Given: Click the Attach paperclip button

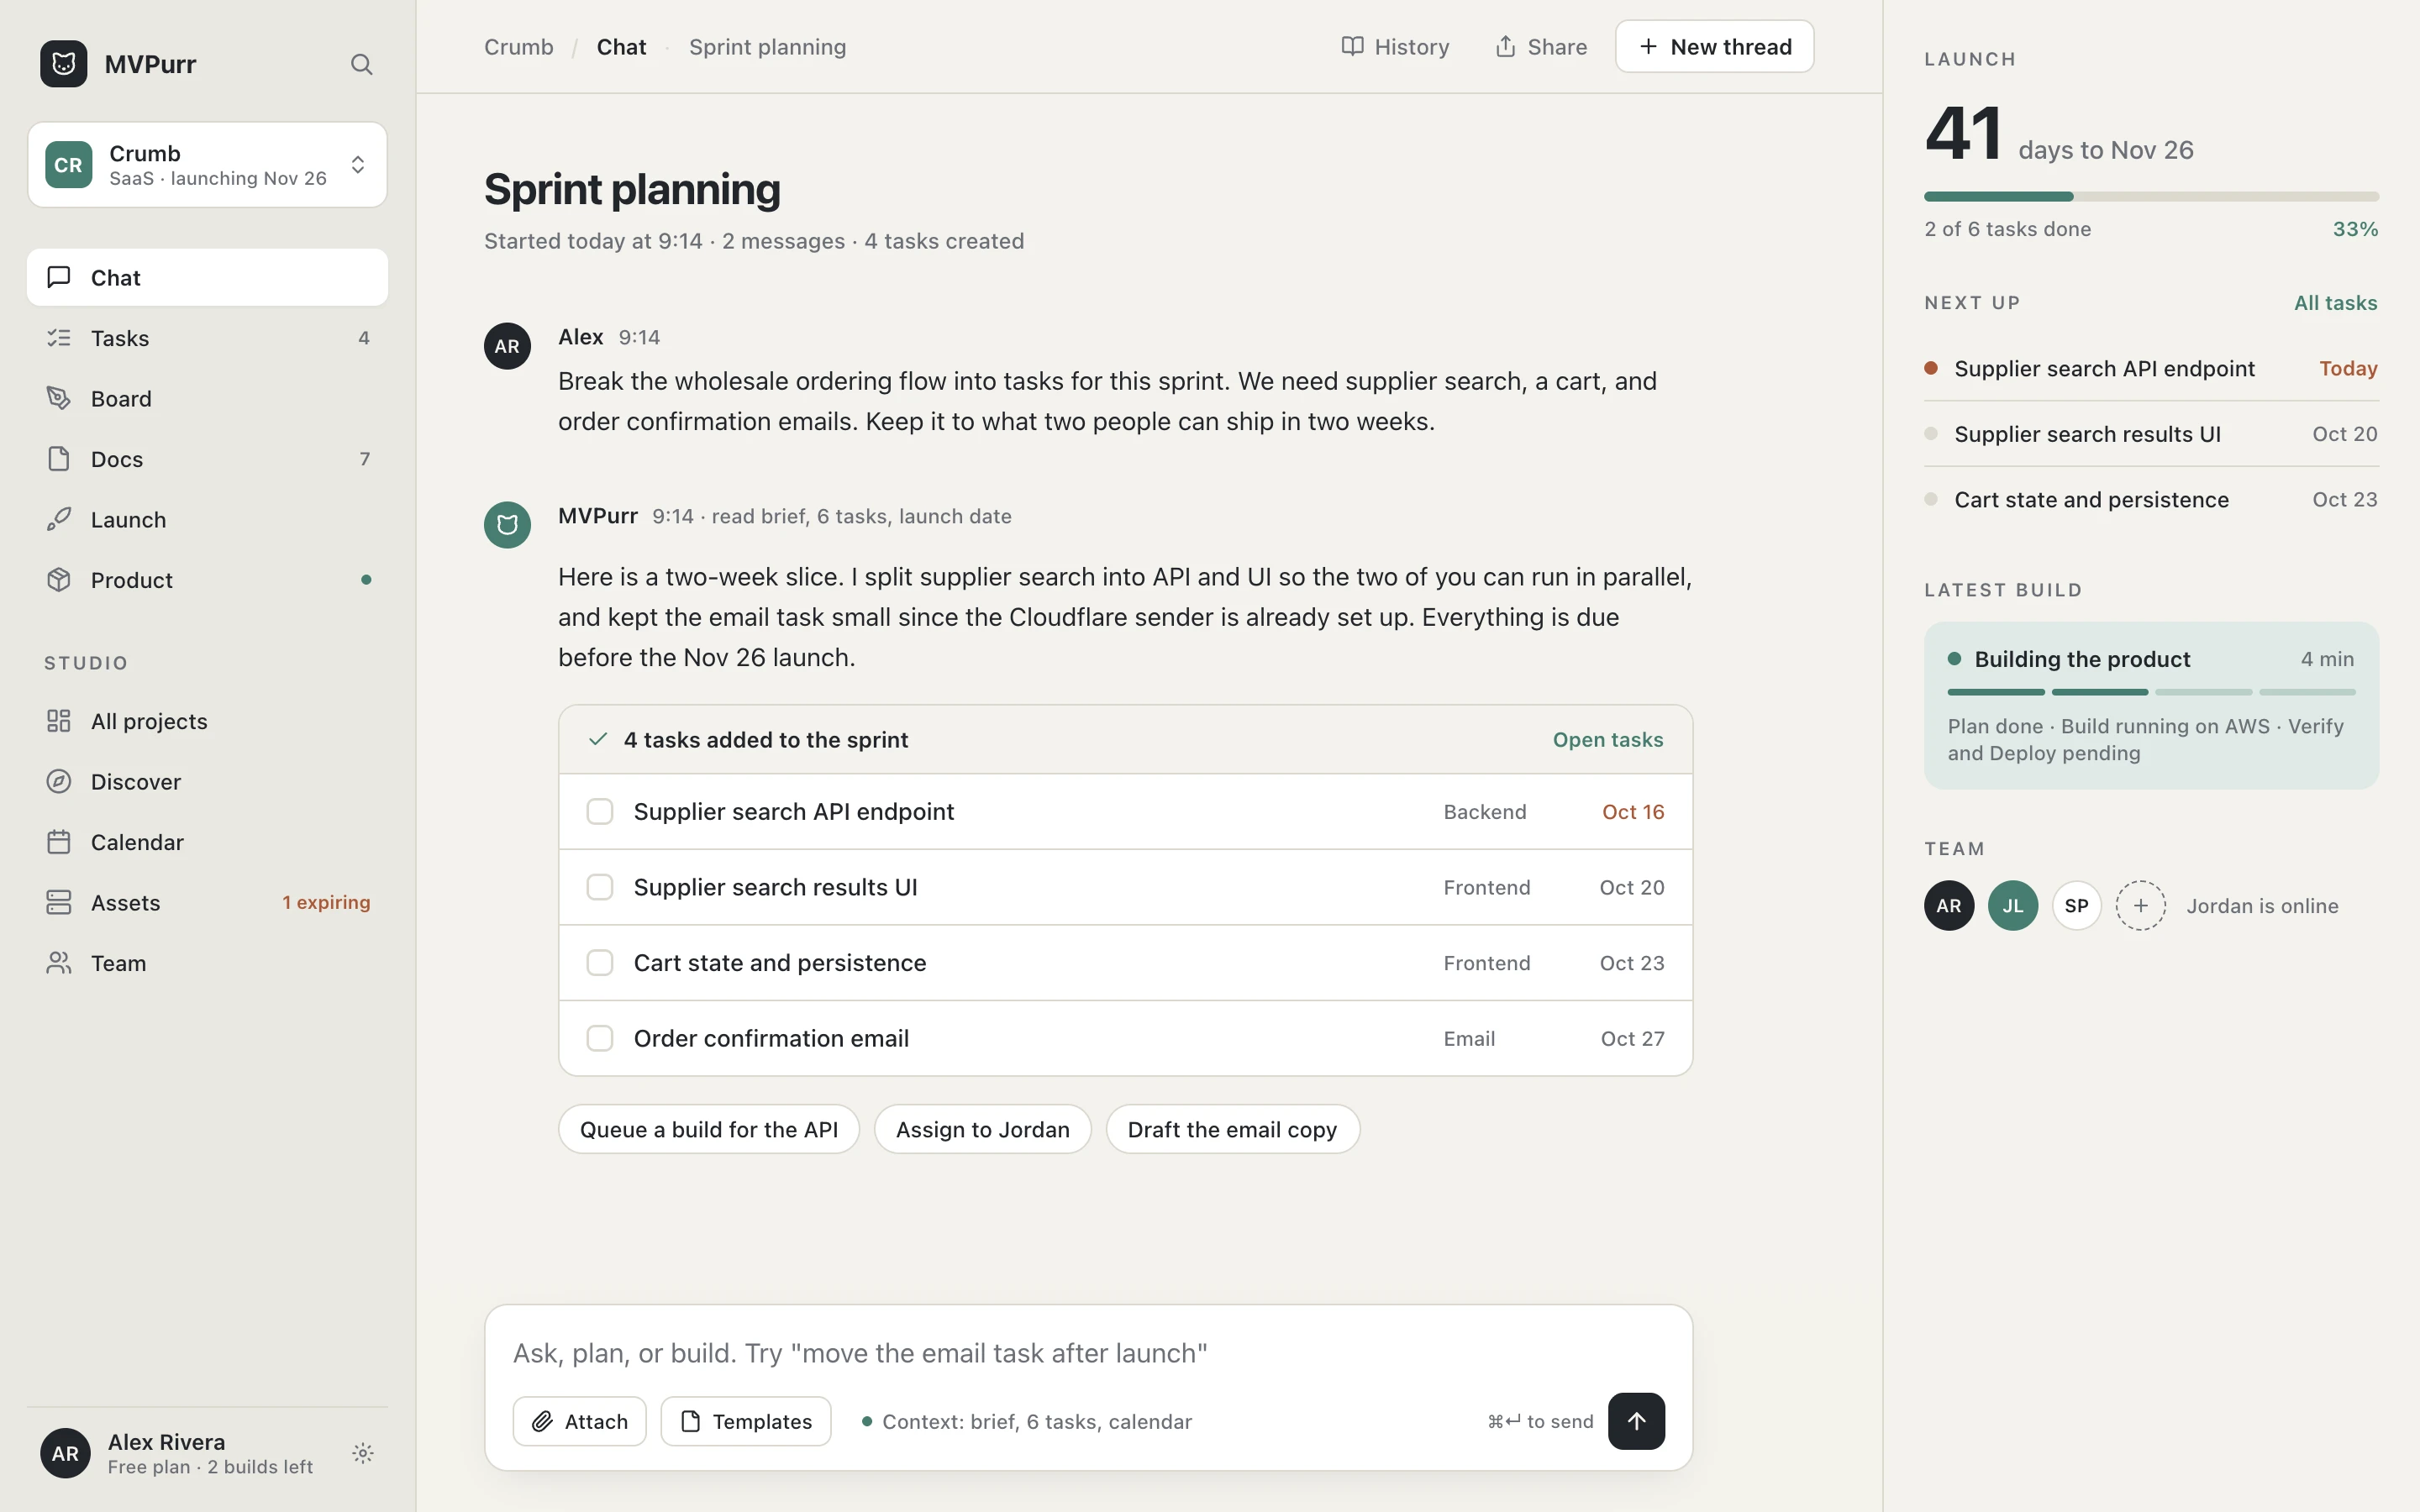Looking at the screenshot, I should [579, 1421].
